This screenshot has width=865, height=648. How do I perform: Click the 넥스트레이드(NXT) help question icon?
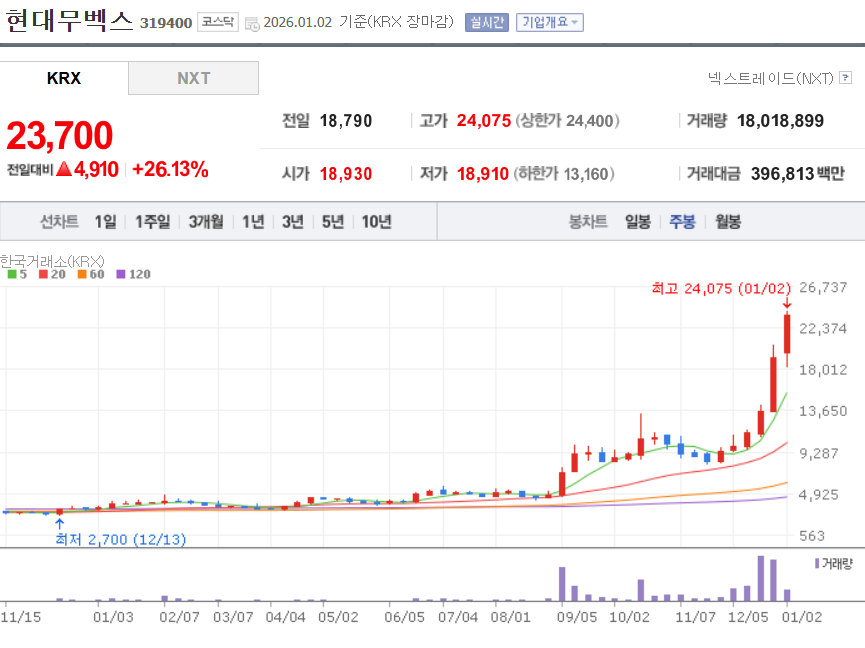pos(845,78)
